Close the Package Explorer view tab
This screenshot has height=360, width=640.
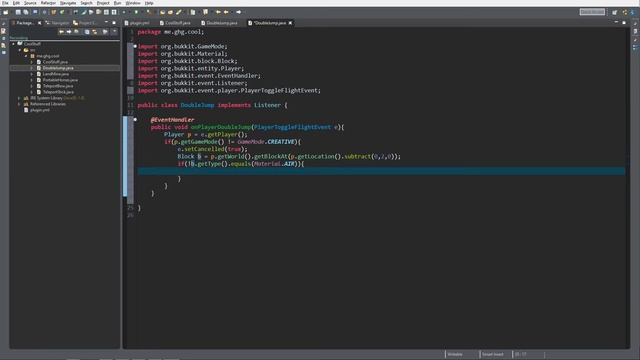click(x=40, y=23)
